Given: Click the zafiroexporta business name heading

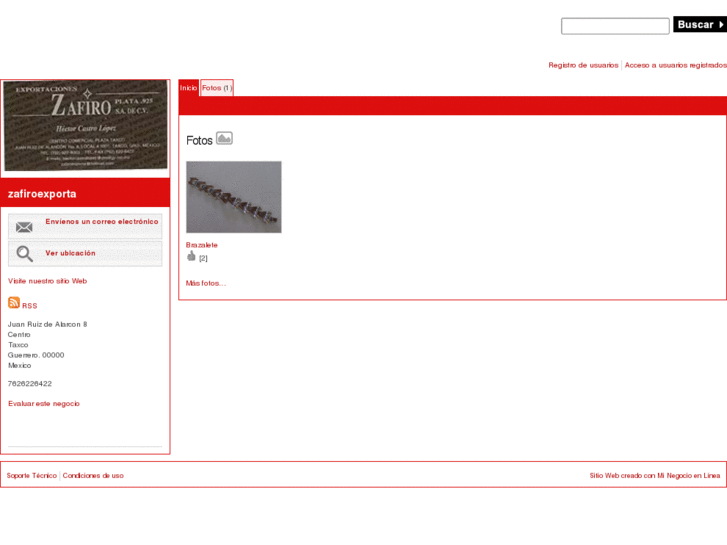Looking at the screenshot, I should pyautogui.click(x=42, y=194).
